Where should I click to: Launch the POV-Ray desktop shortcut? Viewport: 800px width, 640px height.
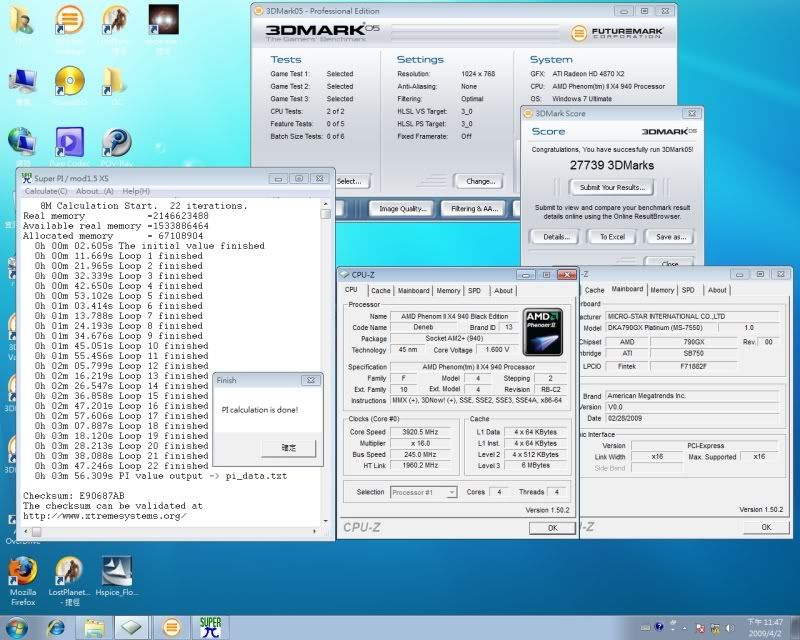click(116, 141)
